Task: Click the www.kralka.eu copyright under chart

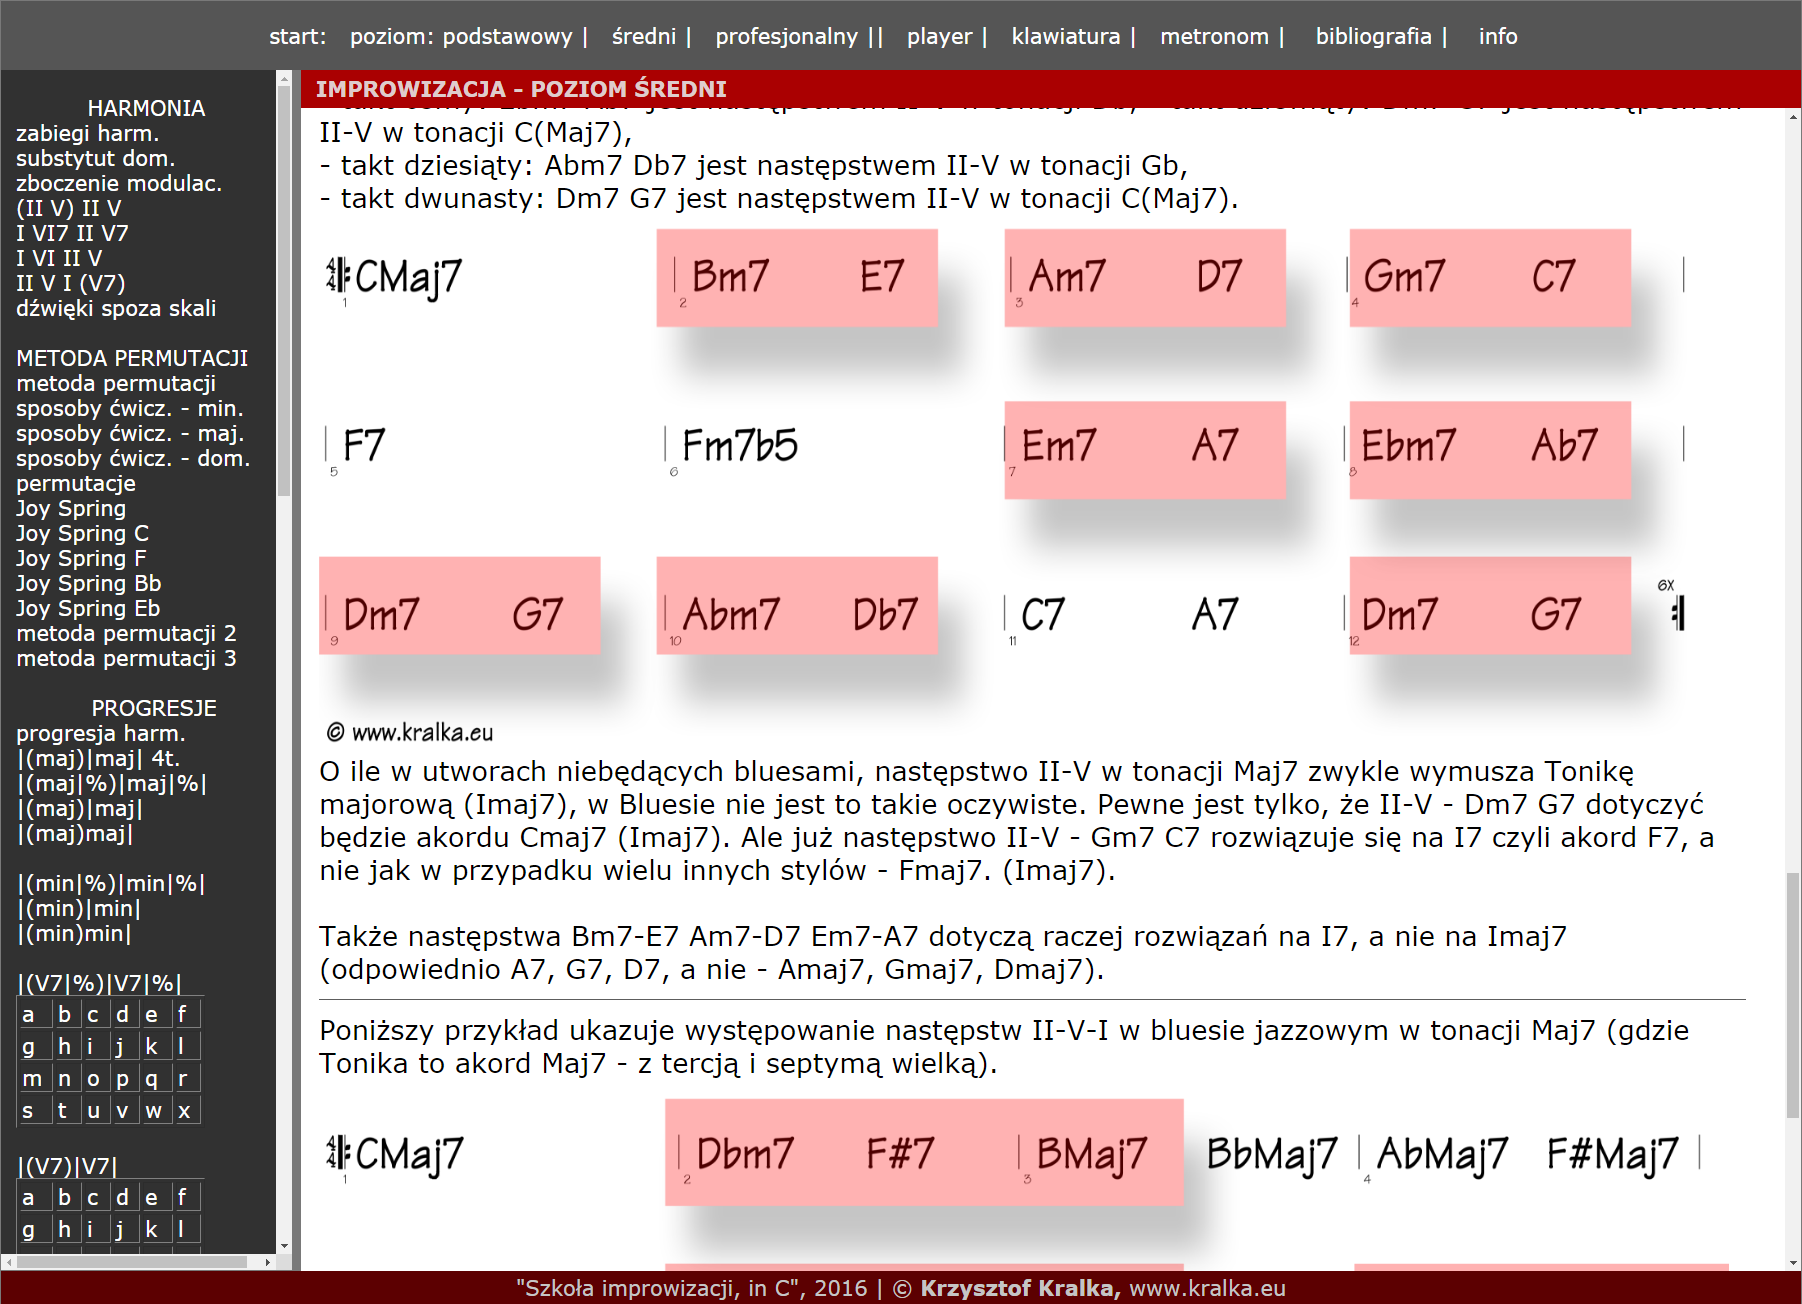Action: pos(410,732)
